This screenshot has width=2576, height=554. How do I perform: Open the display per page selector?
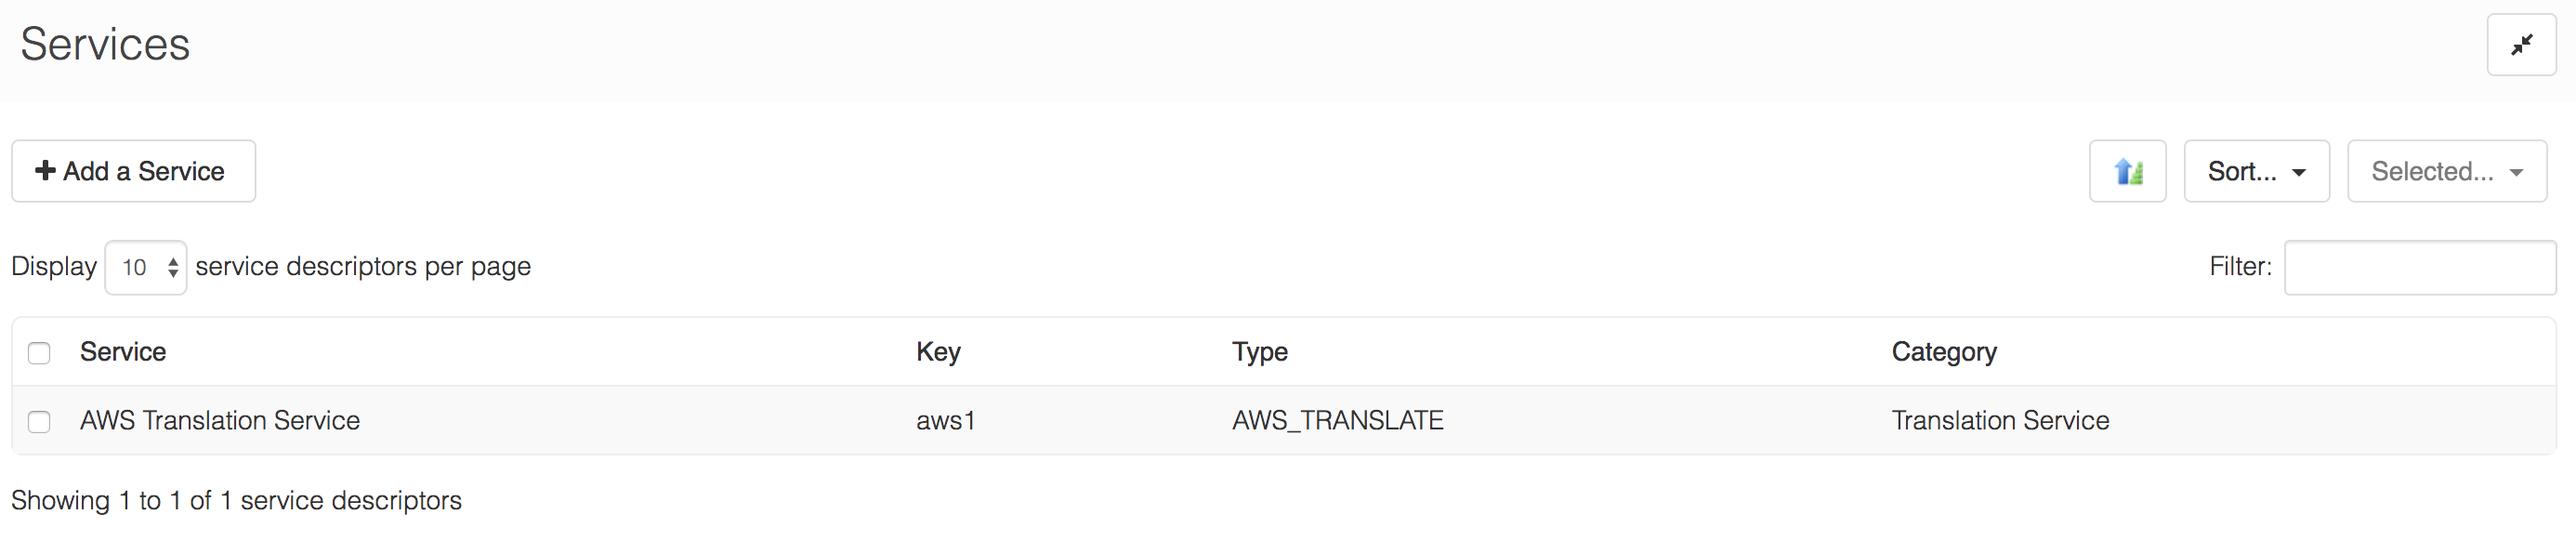coord(146,268)
